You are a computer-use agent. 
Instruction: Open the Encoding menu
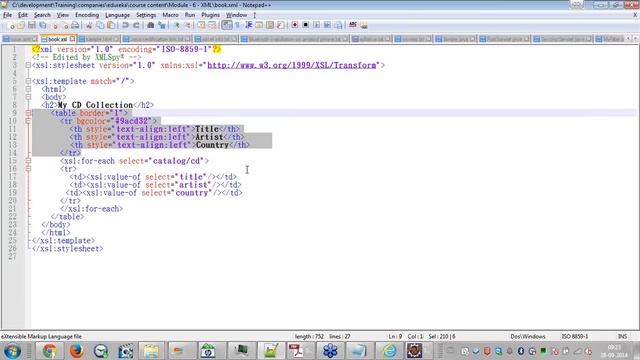(87, 15)
